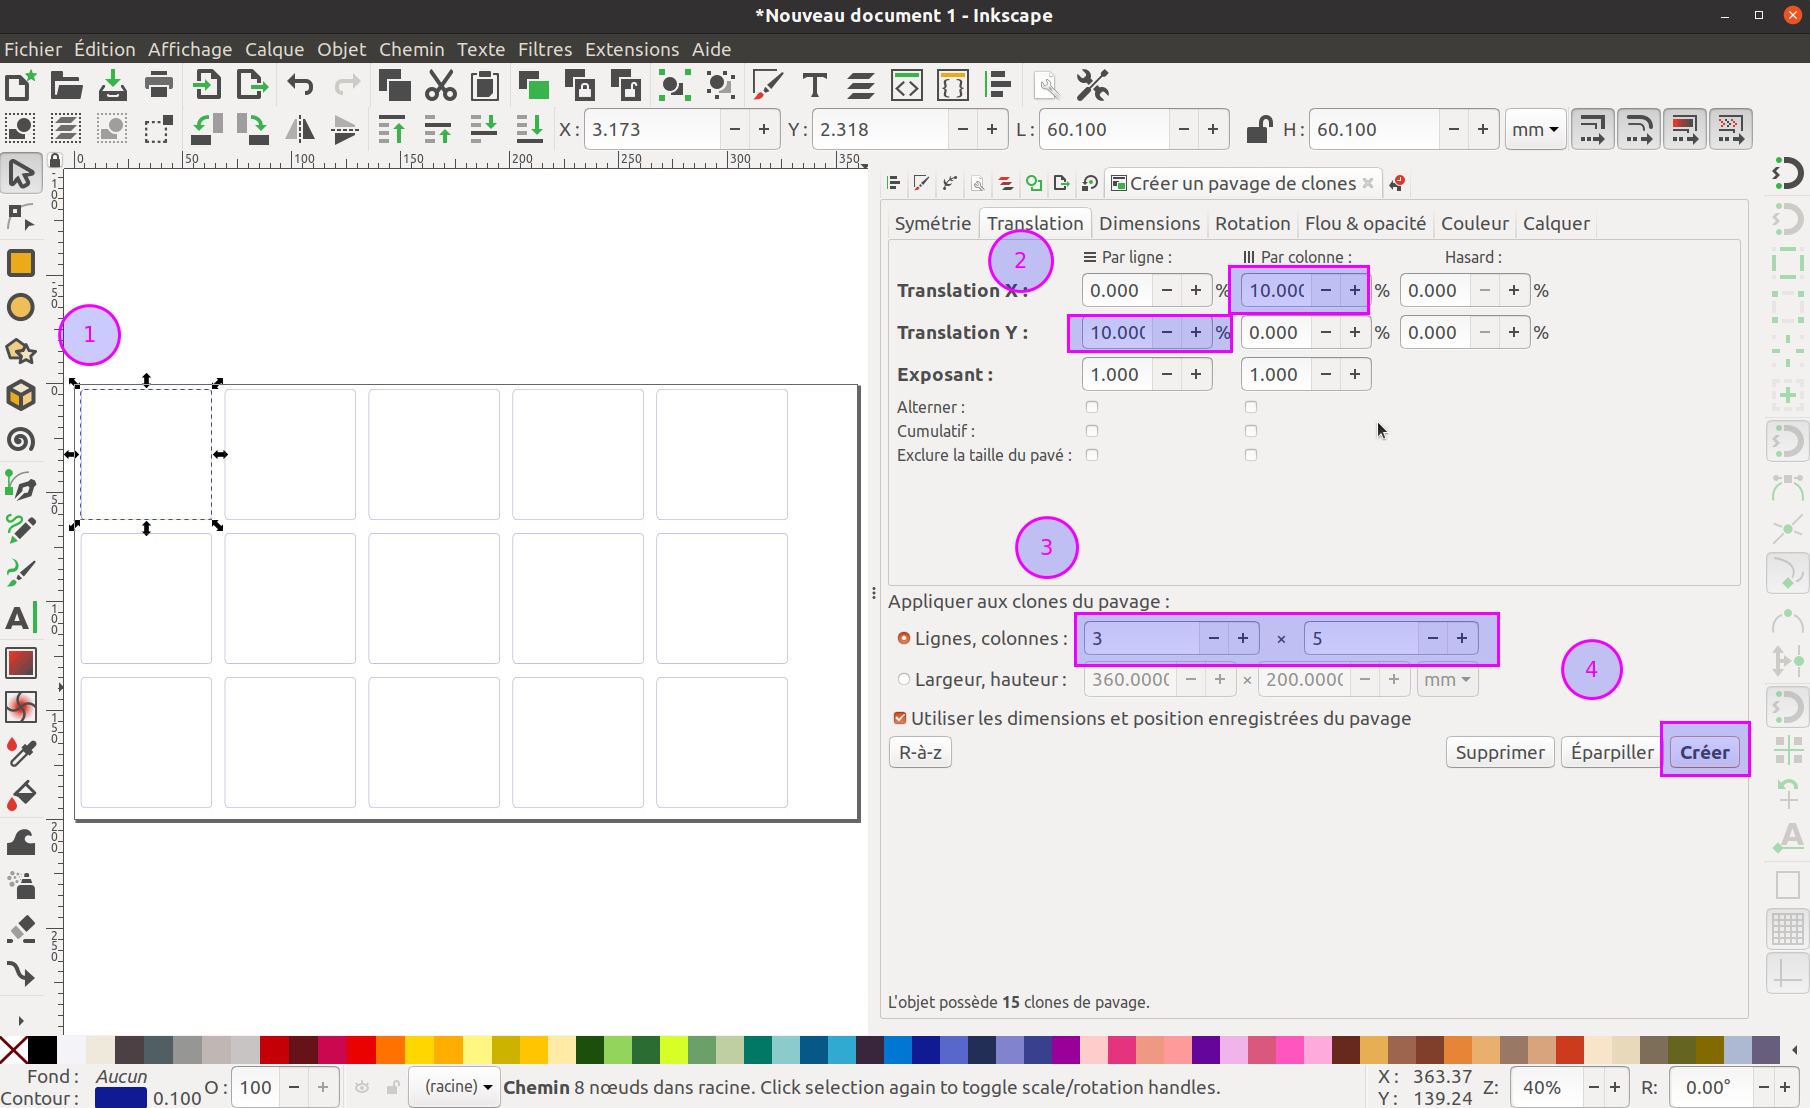Click the Print icon
1810x1108 pixels.
158,85
